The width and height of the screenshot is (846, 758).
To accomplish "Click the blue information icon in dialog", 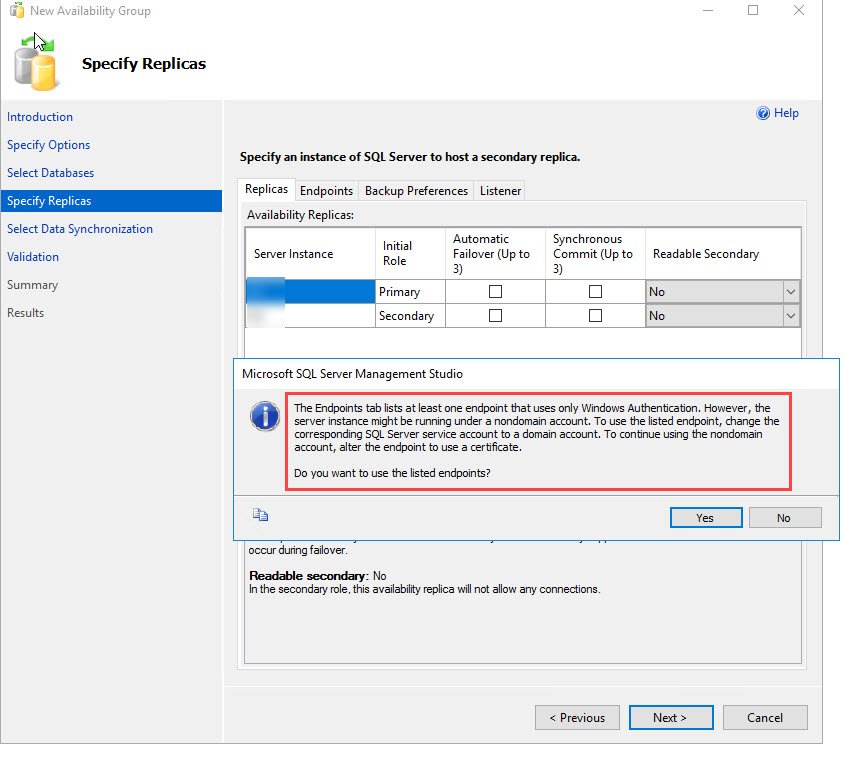I will coord(265,416).
